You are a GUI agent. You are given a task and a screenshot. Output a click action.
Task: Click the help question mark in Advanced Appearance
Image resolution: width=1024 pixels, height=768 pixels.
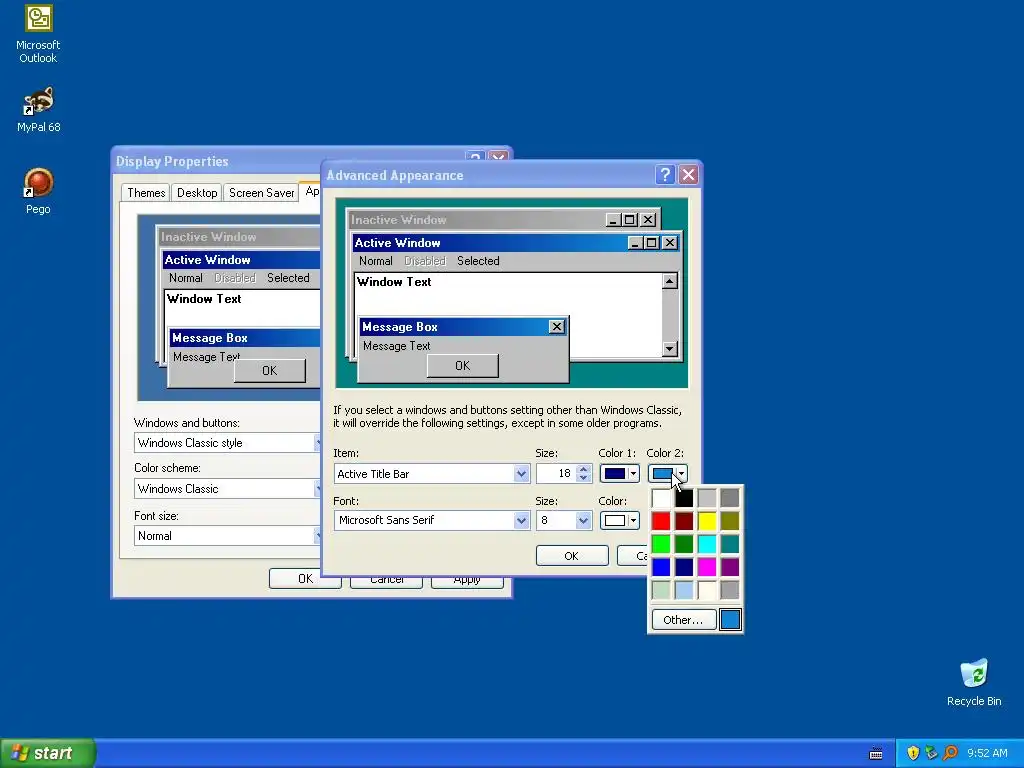pyautogui.click(x=665, y=174)
